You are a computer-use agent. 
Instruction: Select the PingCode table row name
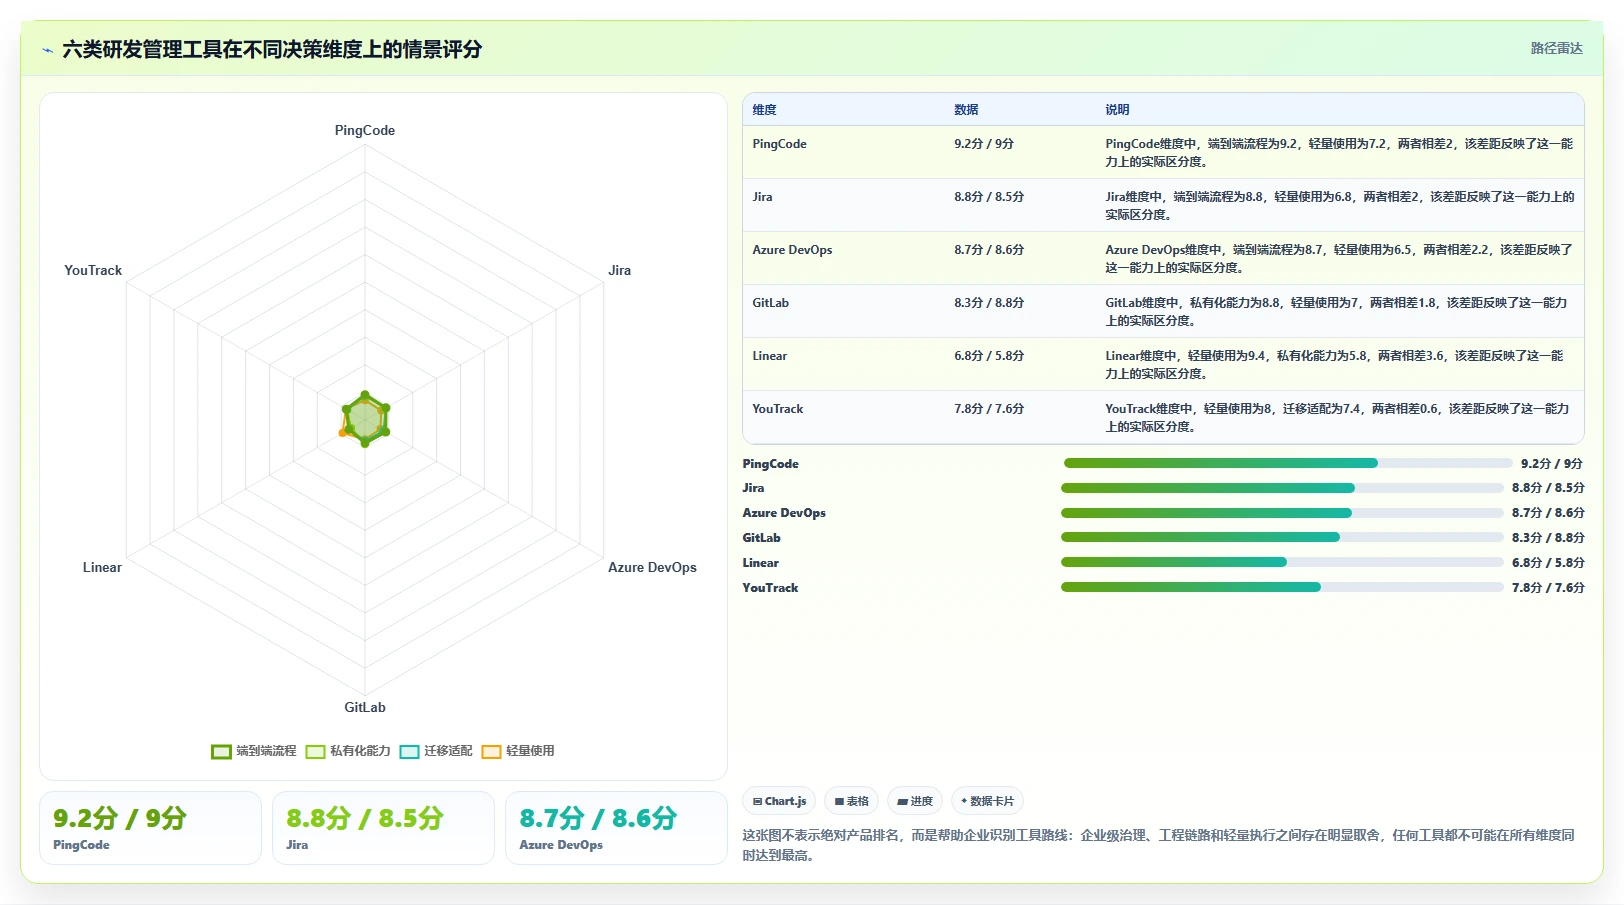click(779, 144)
